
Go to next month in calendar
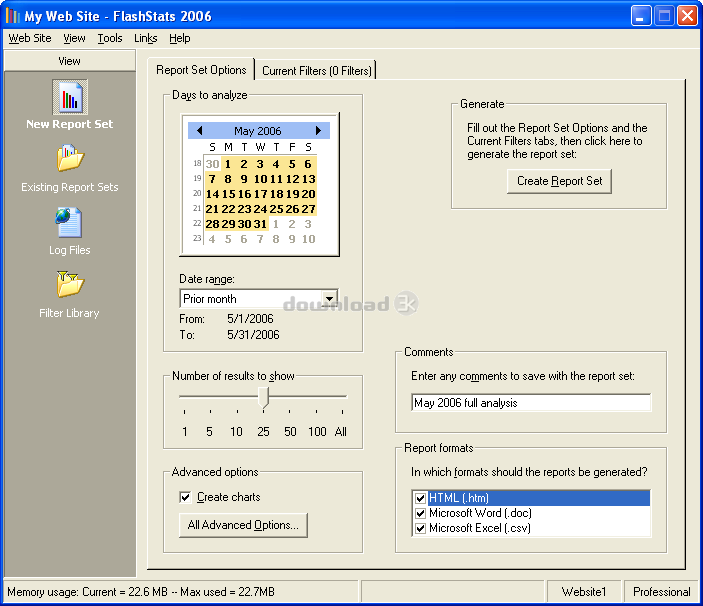click(318, 131)
